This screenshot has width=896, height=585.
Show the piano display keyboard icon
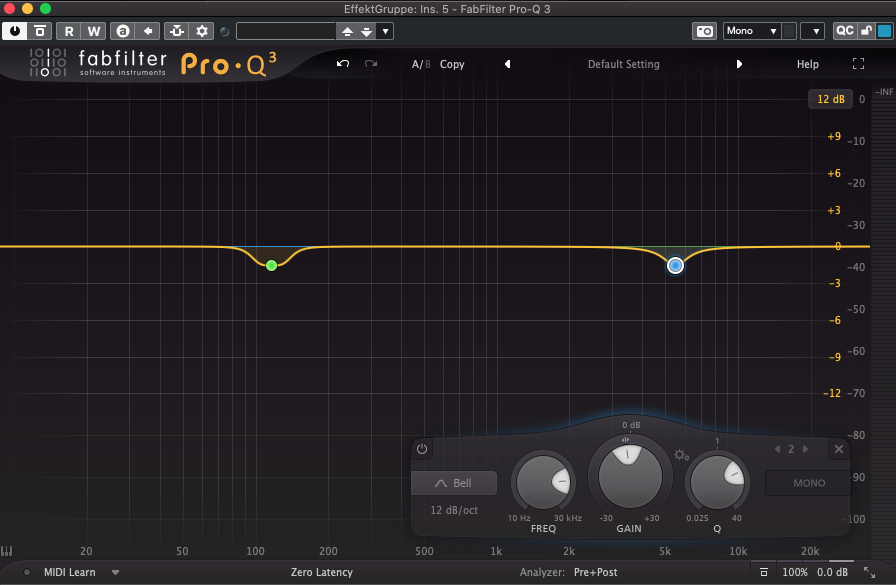pyautogui.click(x=7, y=551)
